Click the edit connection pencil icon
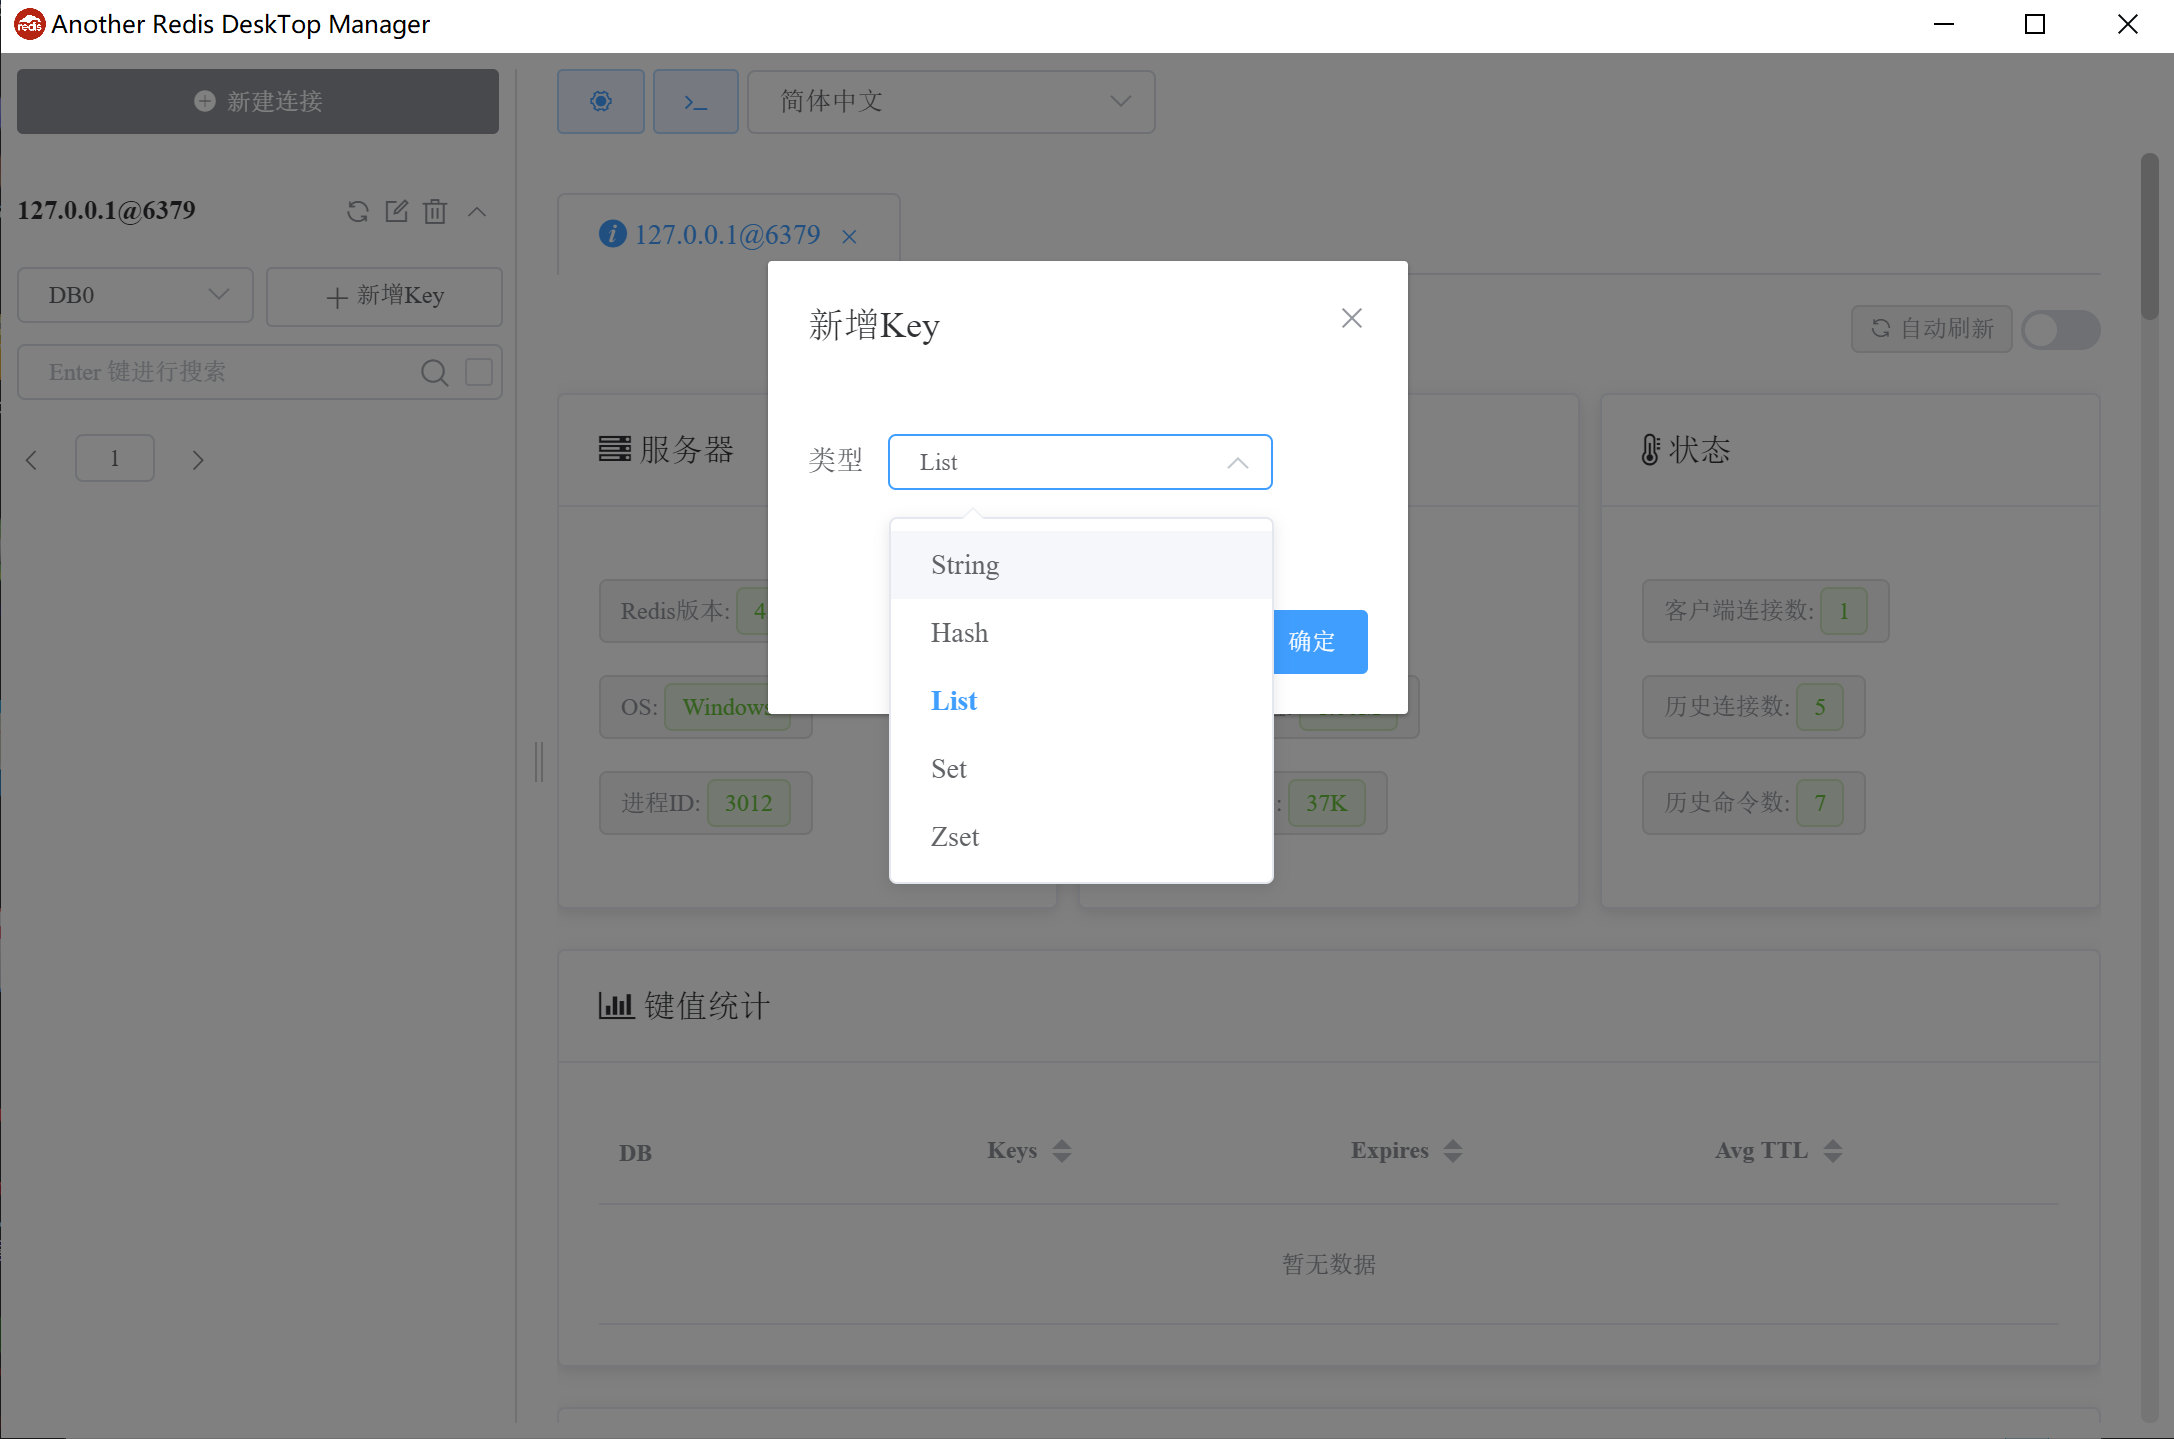 pyautogui.click(x=396, y=211)
